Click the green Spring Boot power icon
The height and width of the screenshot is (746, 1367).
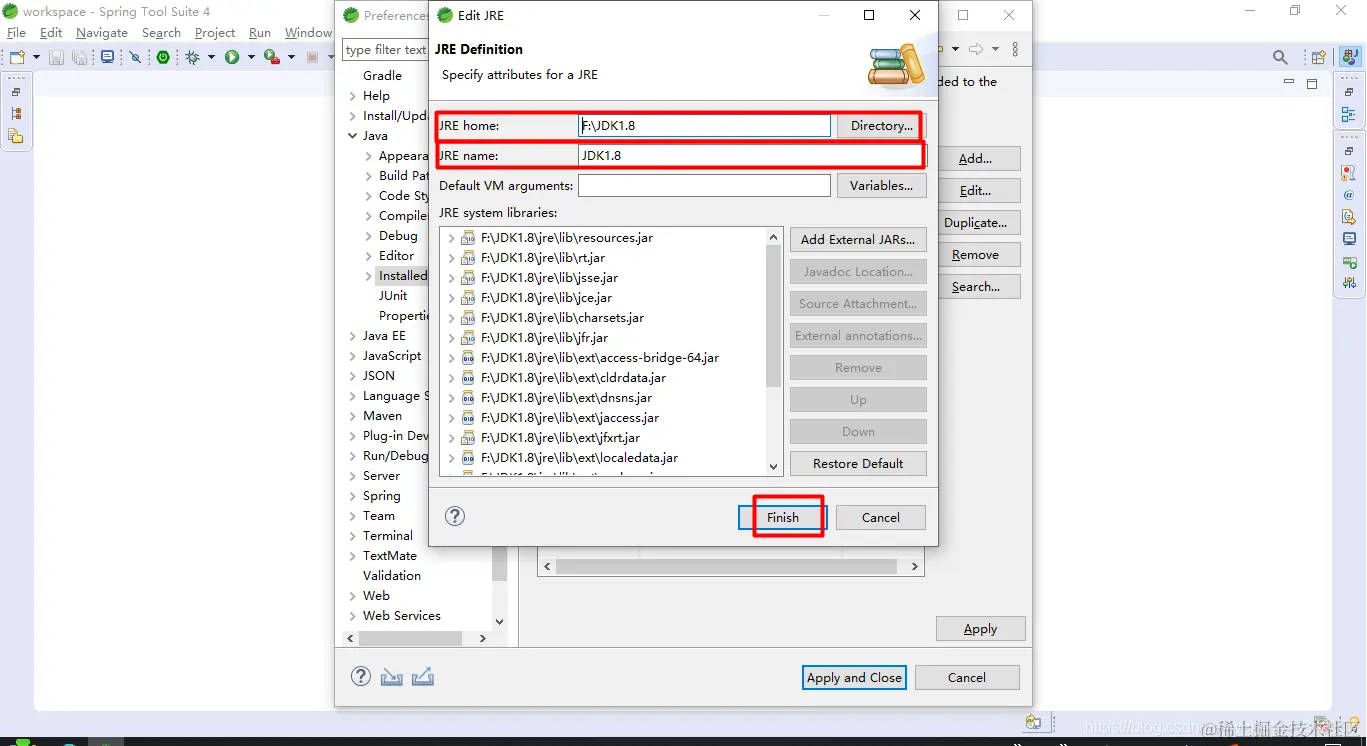[x=163, y=57]
